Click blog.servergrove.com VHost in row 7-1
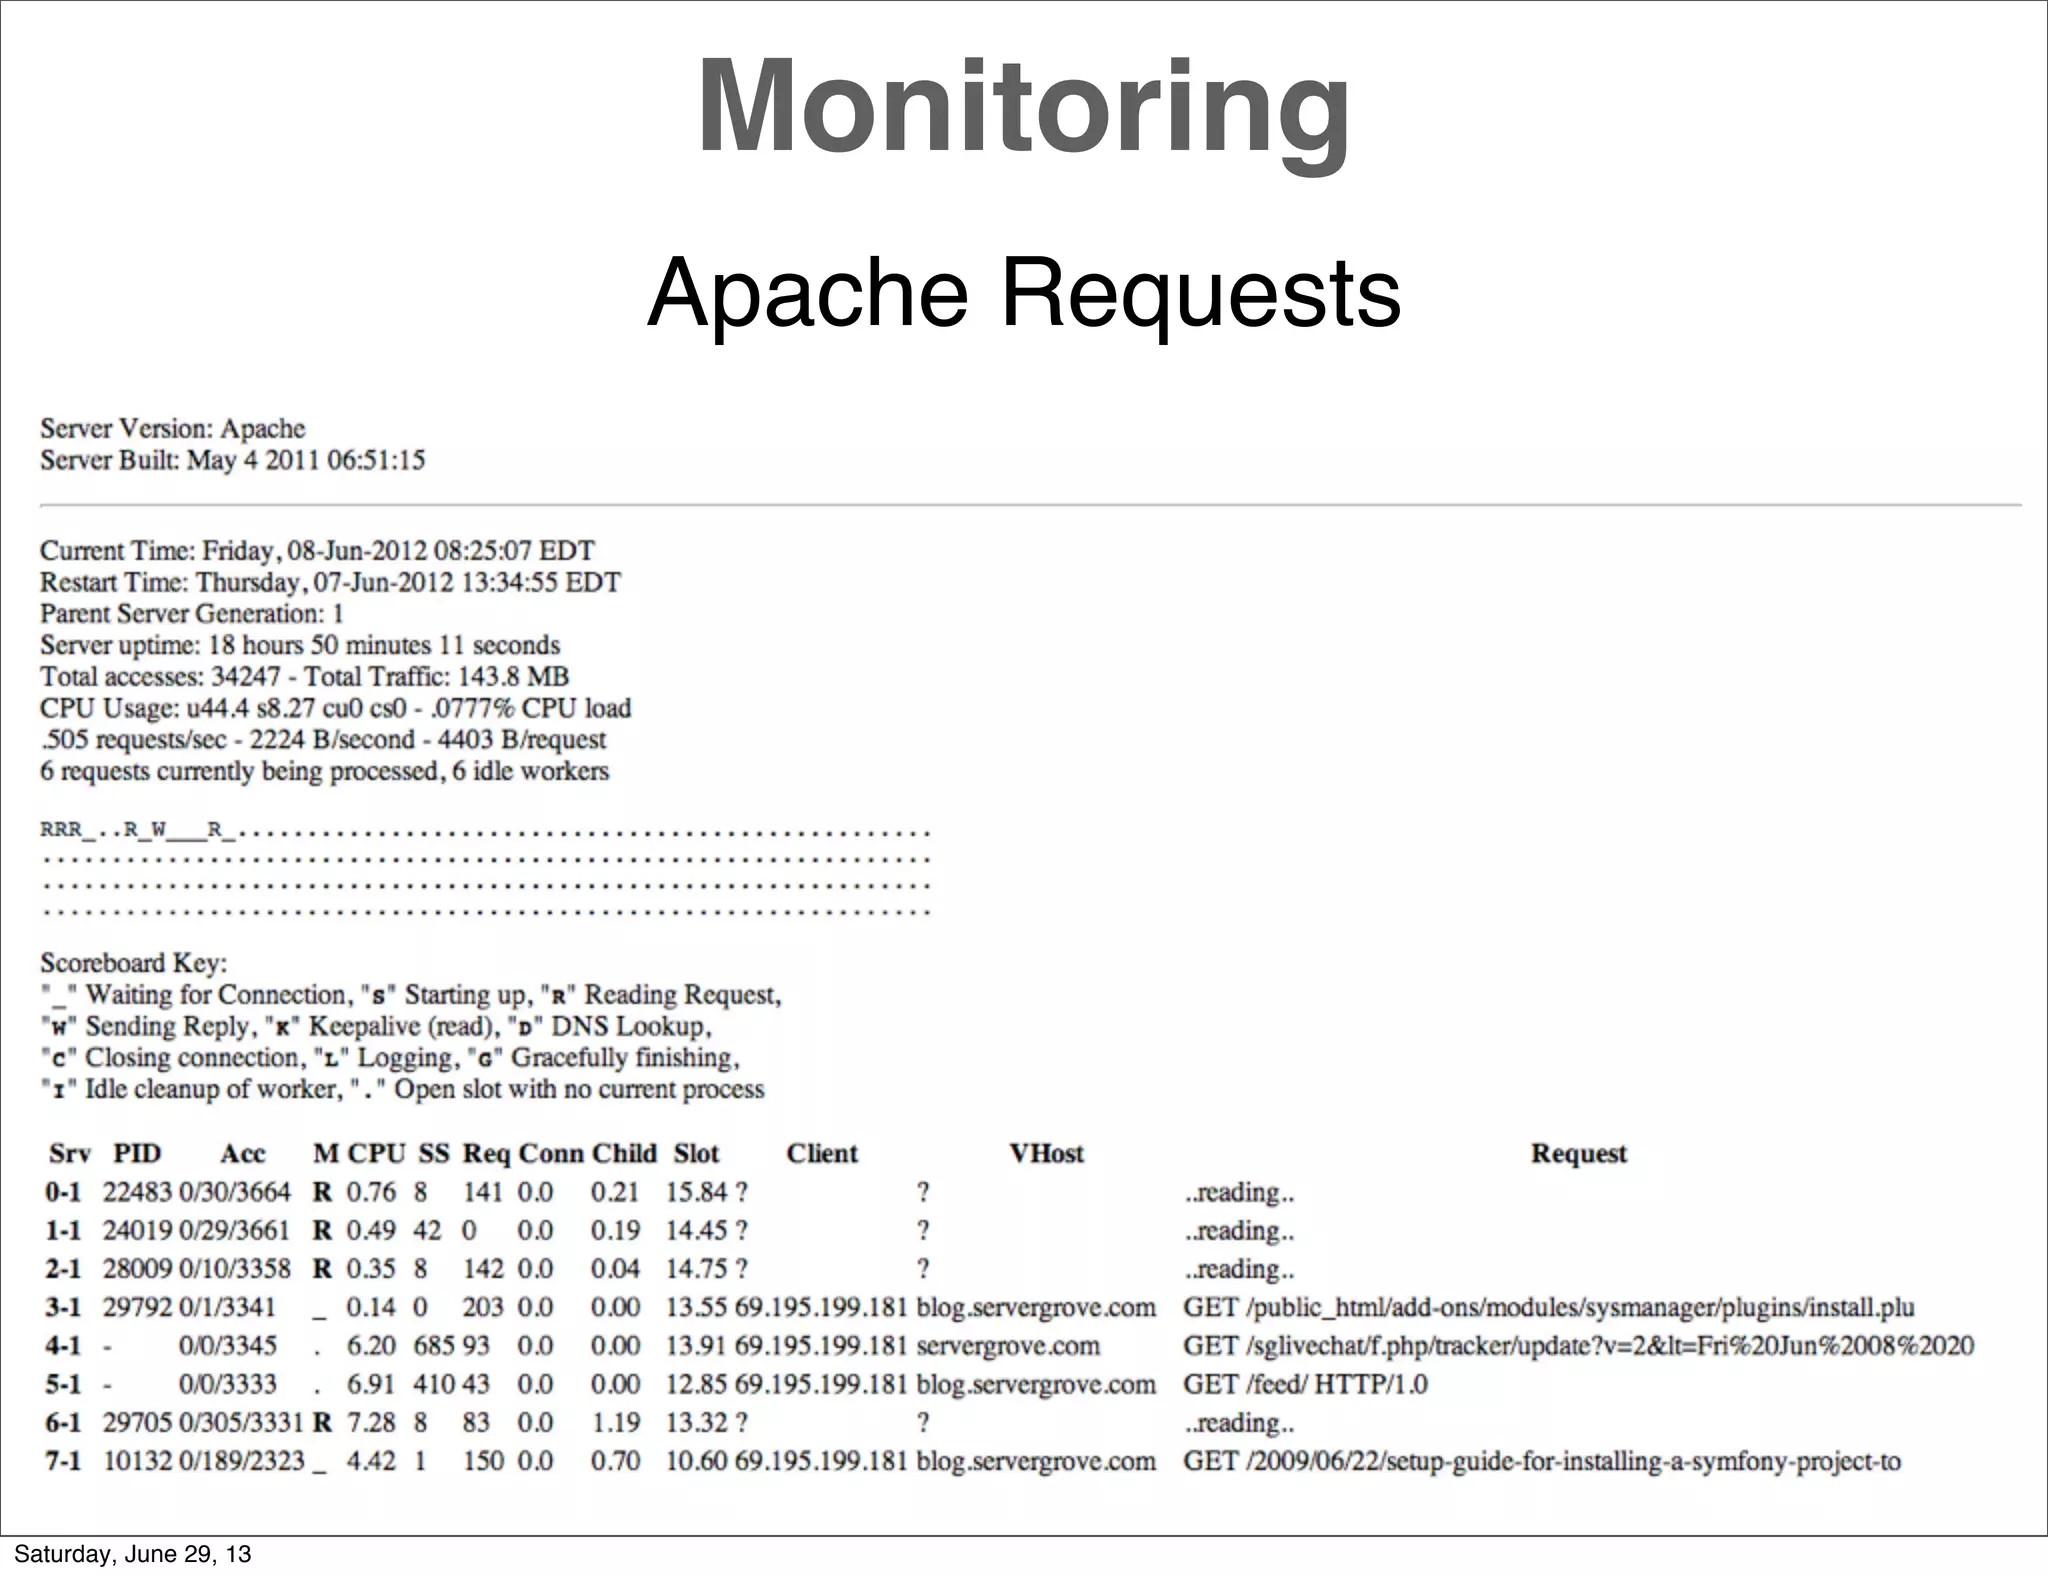Viewport: 2048px width, 1576px height. coord(1036,1462)
